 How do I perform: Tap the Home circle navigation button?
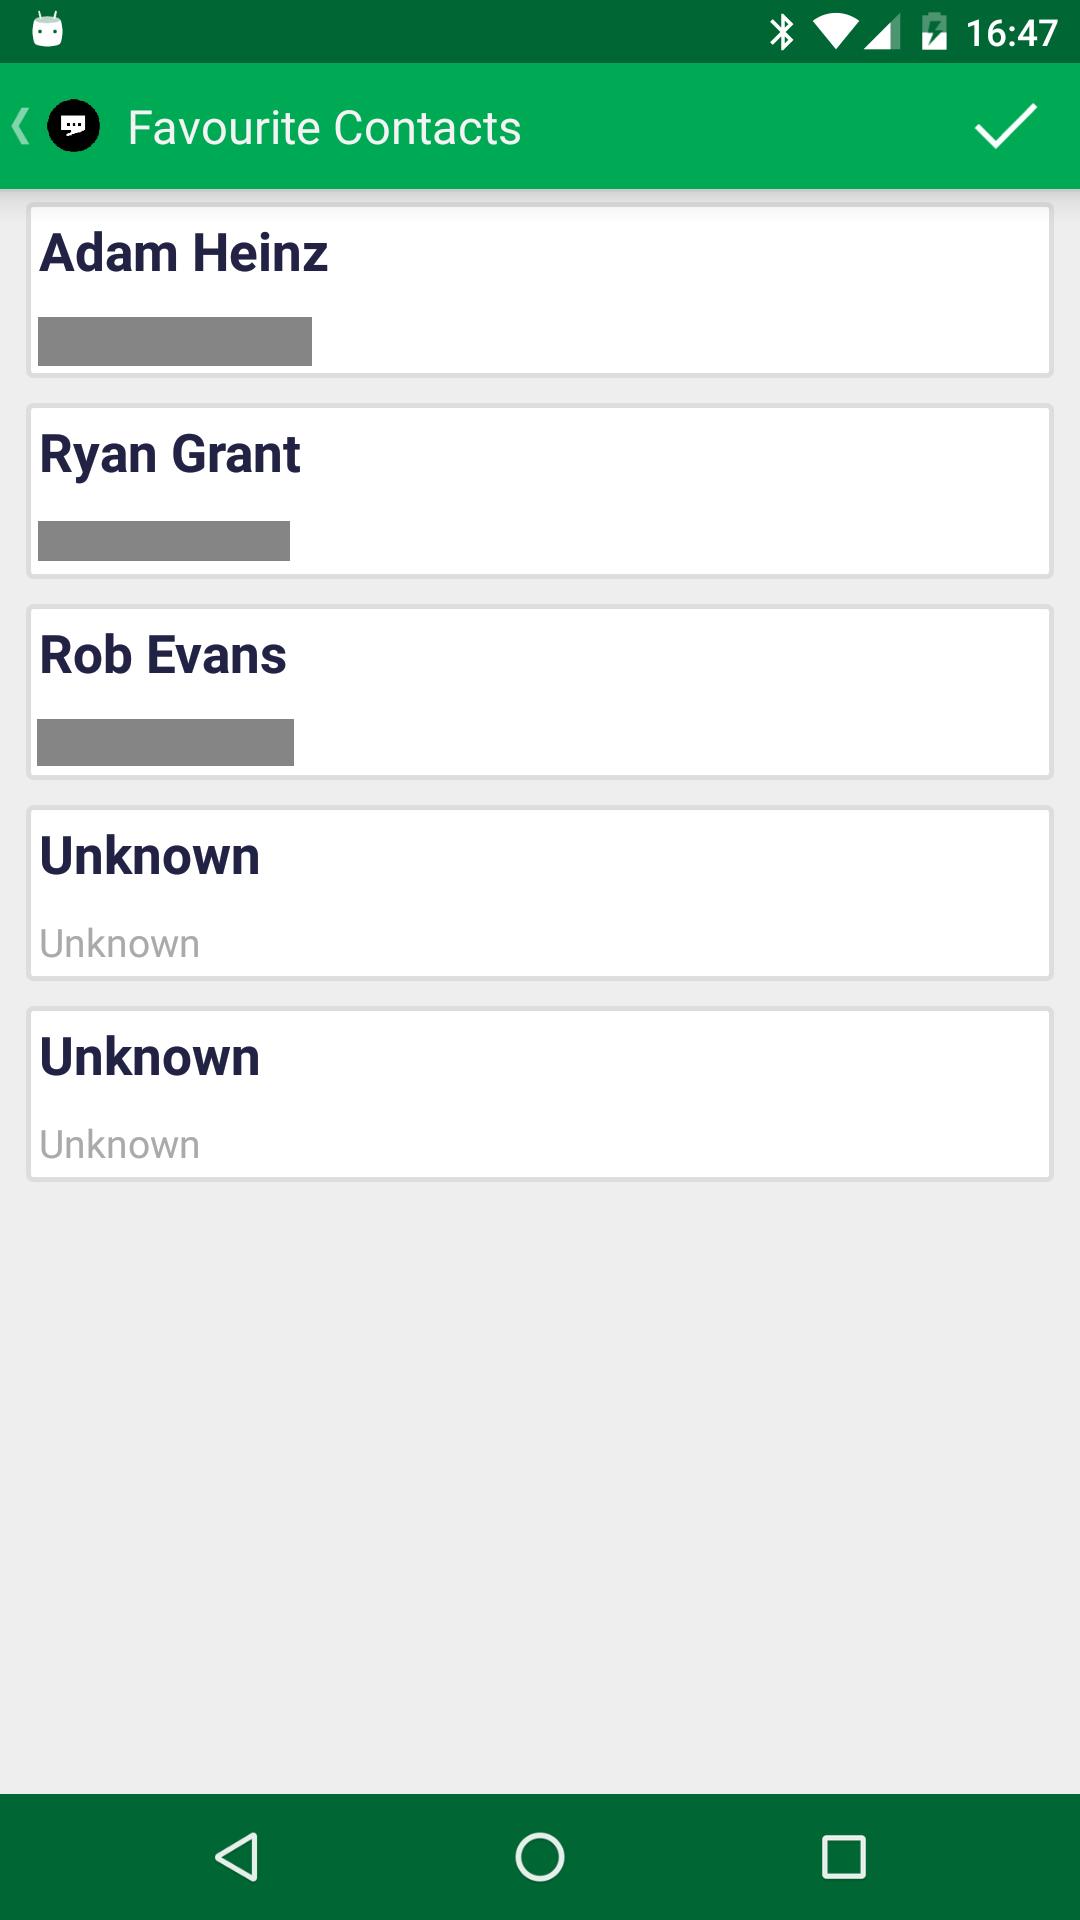[540, 1857]
